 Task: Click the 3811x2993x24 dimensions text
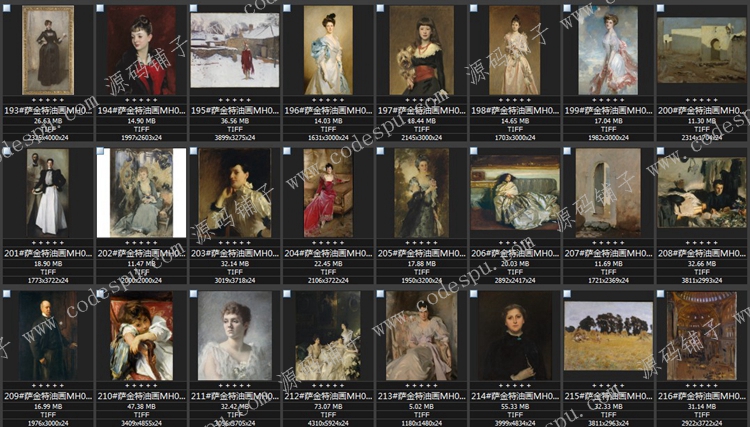[702, 281]
